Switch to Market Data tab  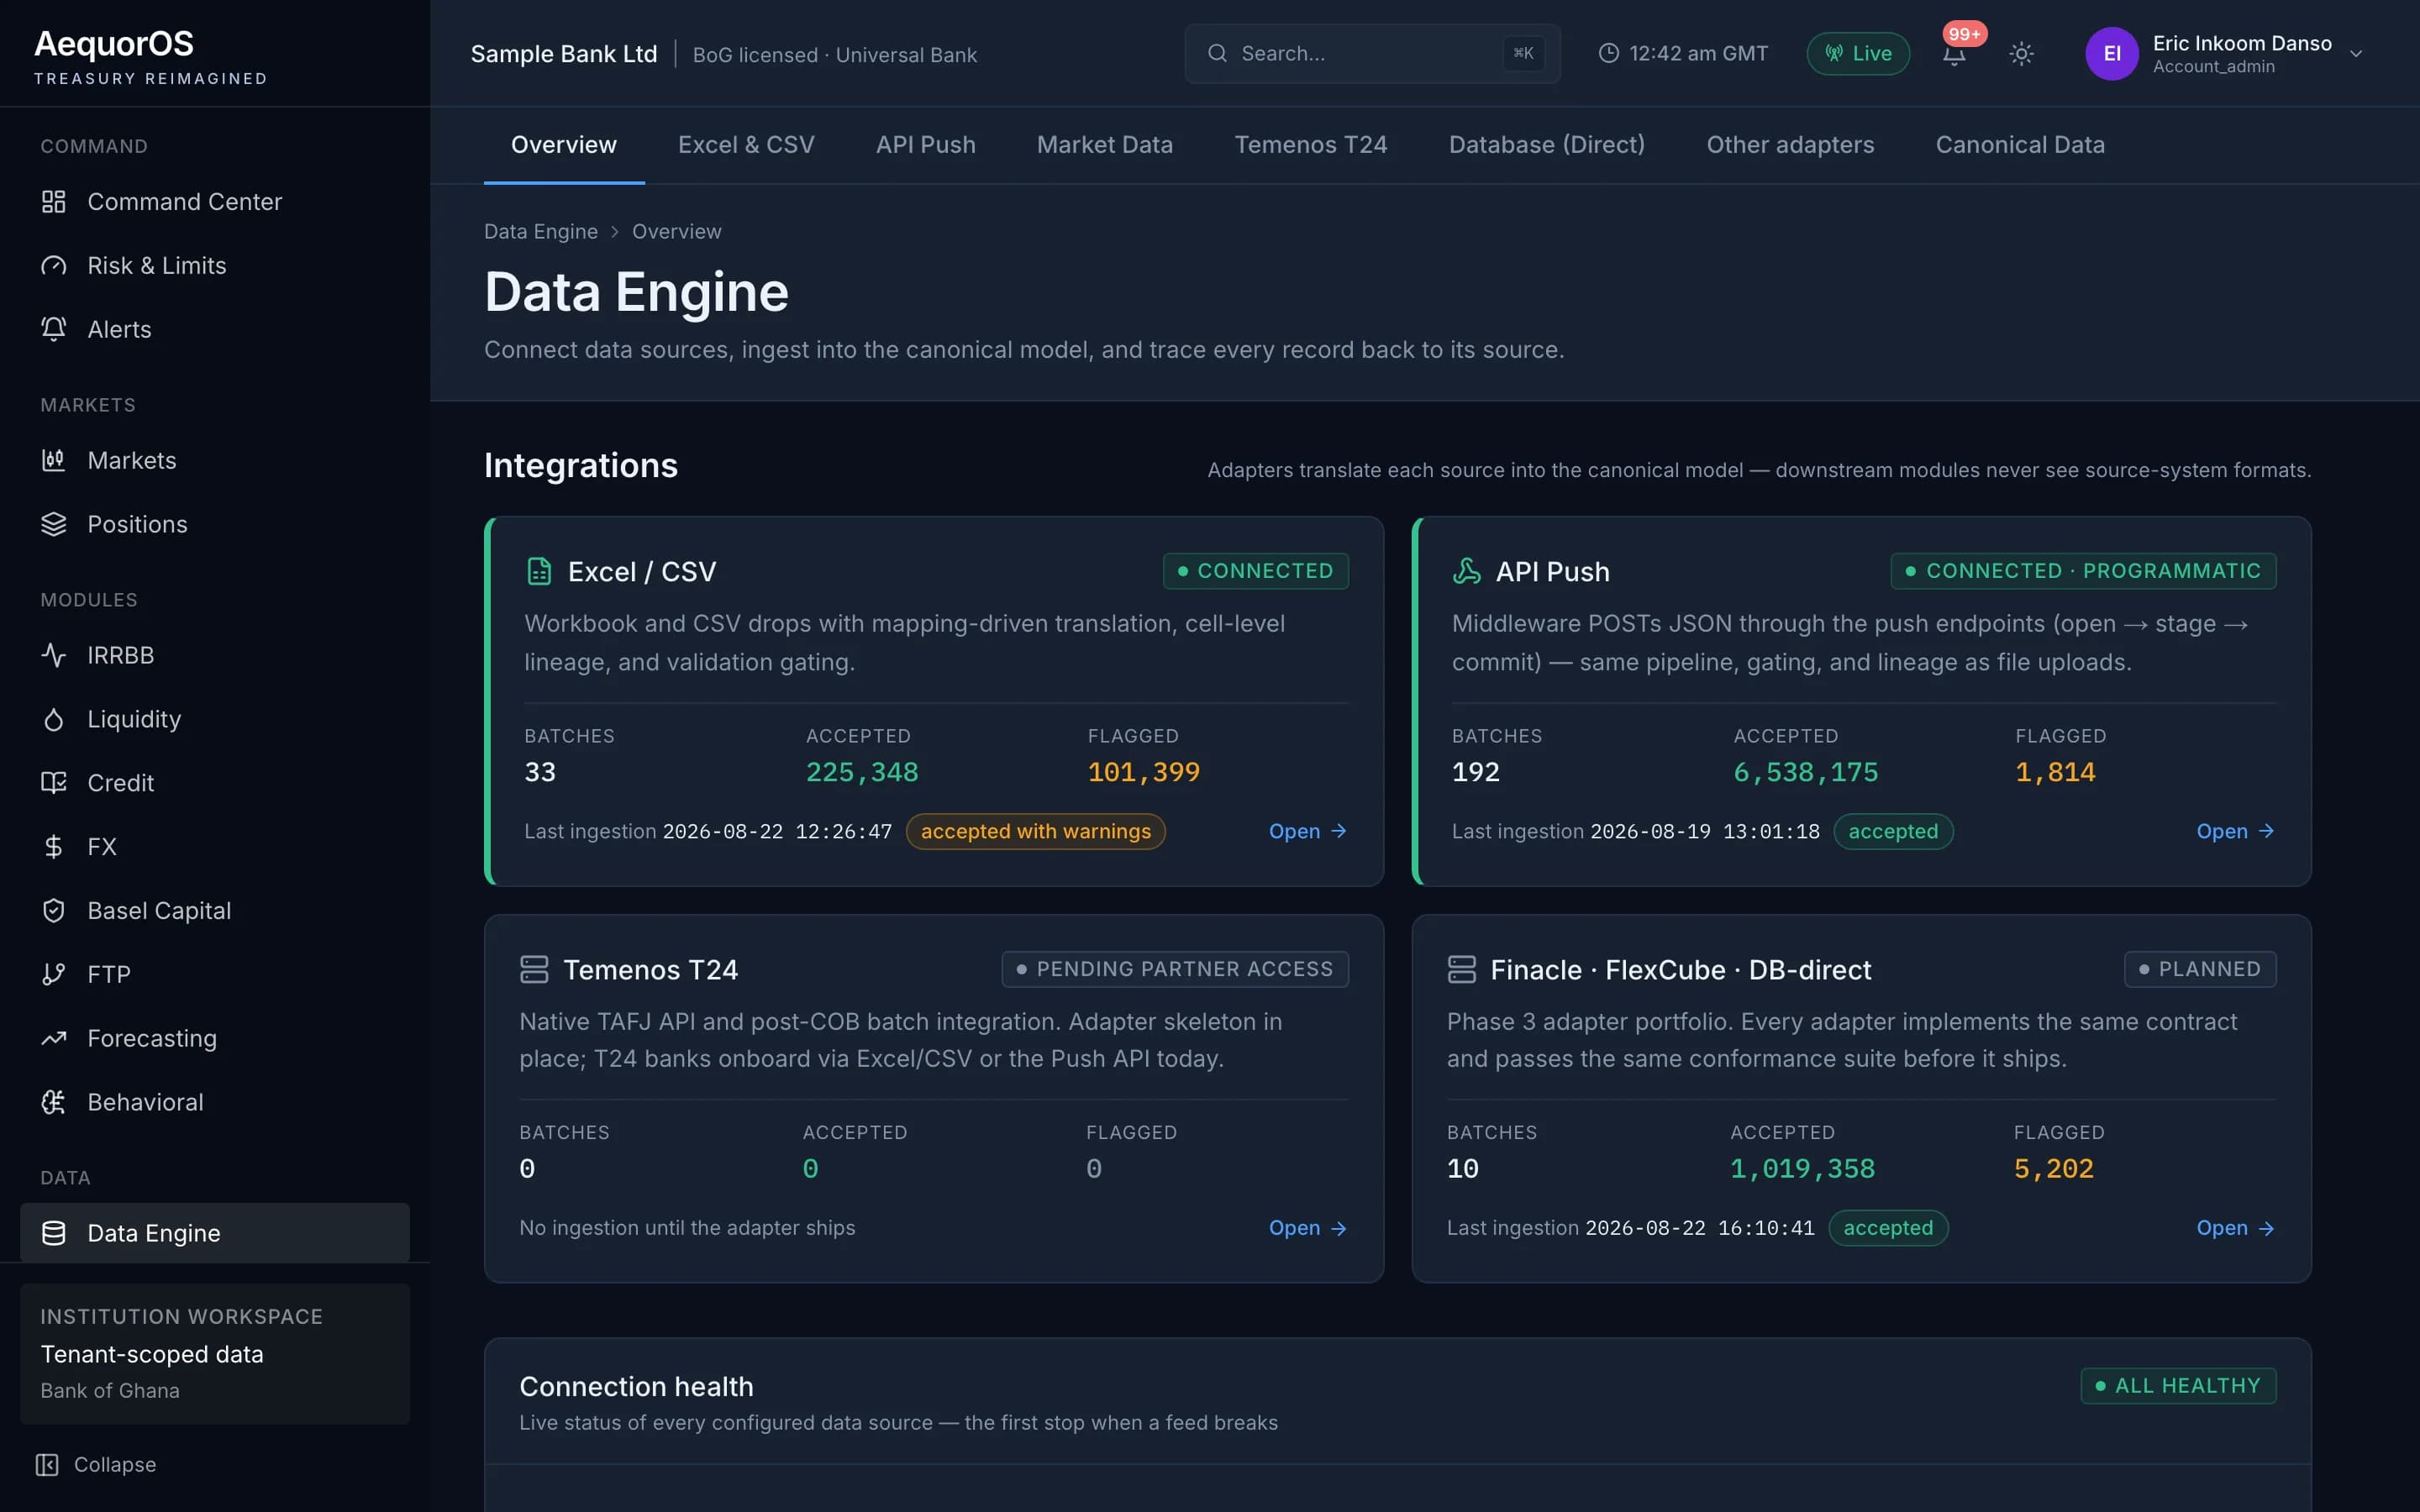pos(1104,145)
